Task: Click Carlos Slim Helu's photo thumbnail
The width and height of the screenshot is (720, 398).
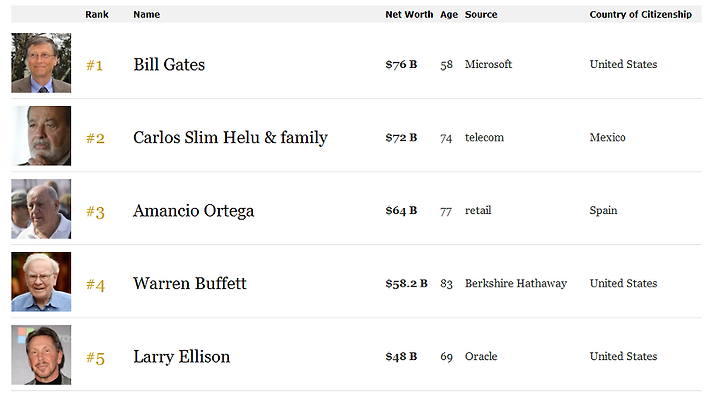Action: tap(41, 136)
